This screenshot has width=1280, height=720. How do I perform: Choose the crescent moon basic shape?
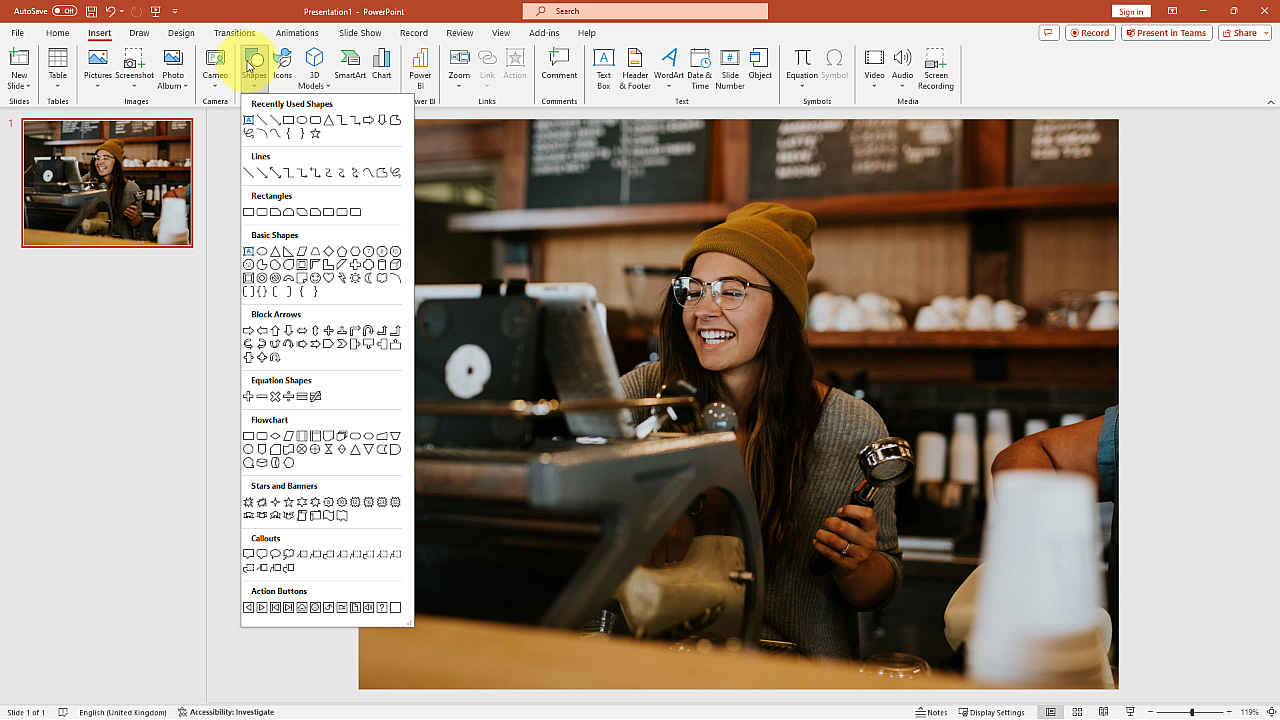[368, 278]
